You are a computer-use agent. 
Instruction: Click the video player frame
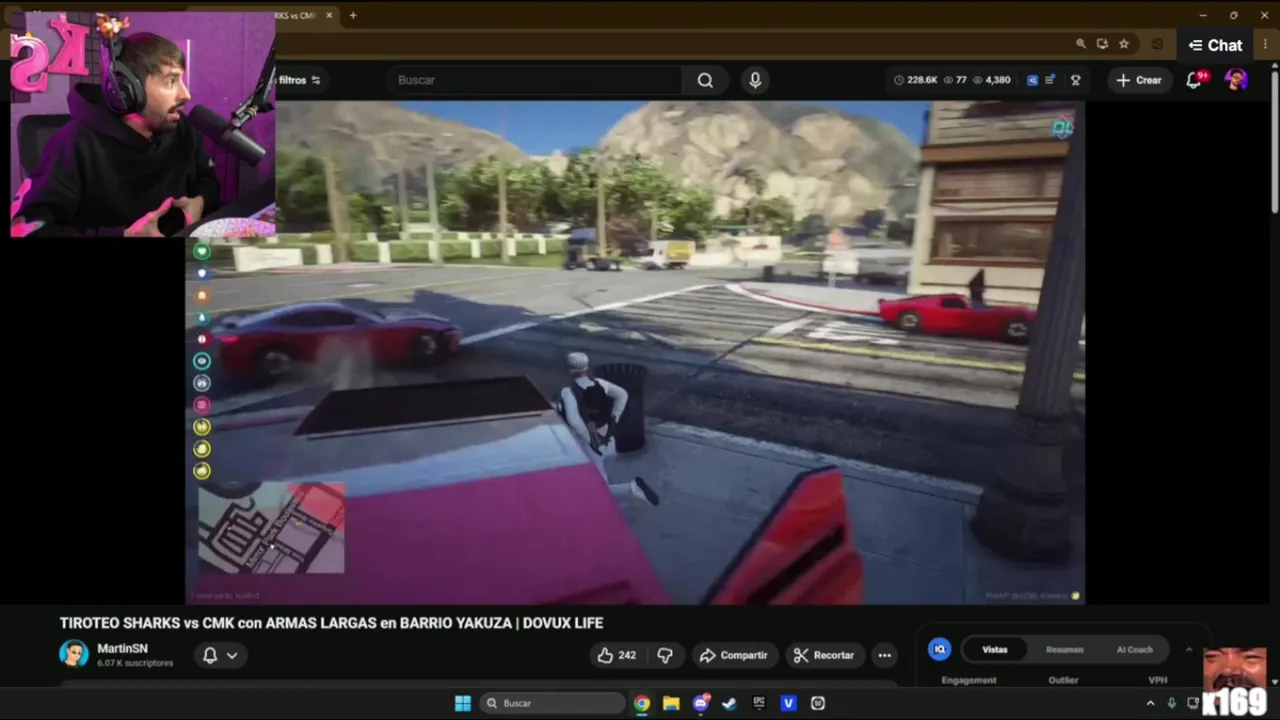635,352
